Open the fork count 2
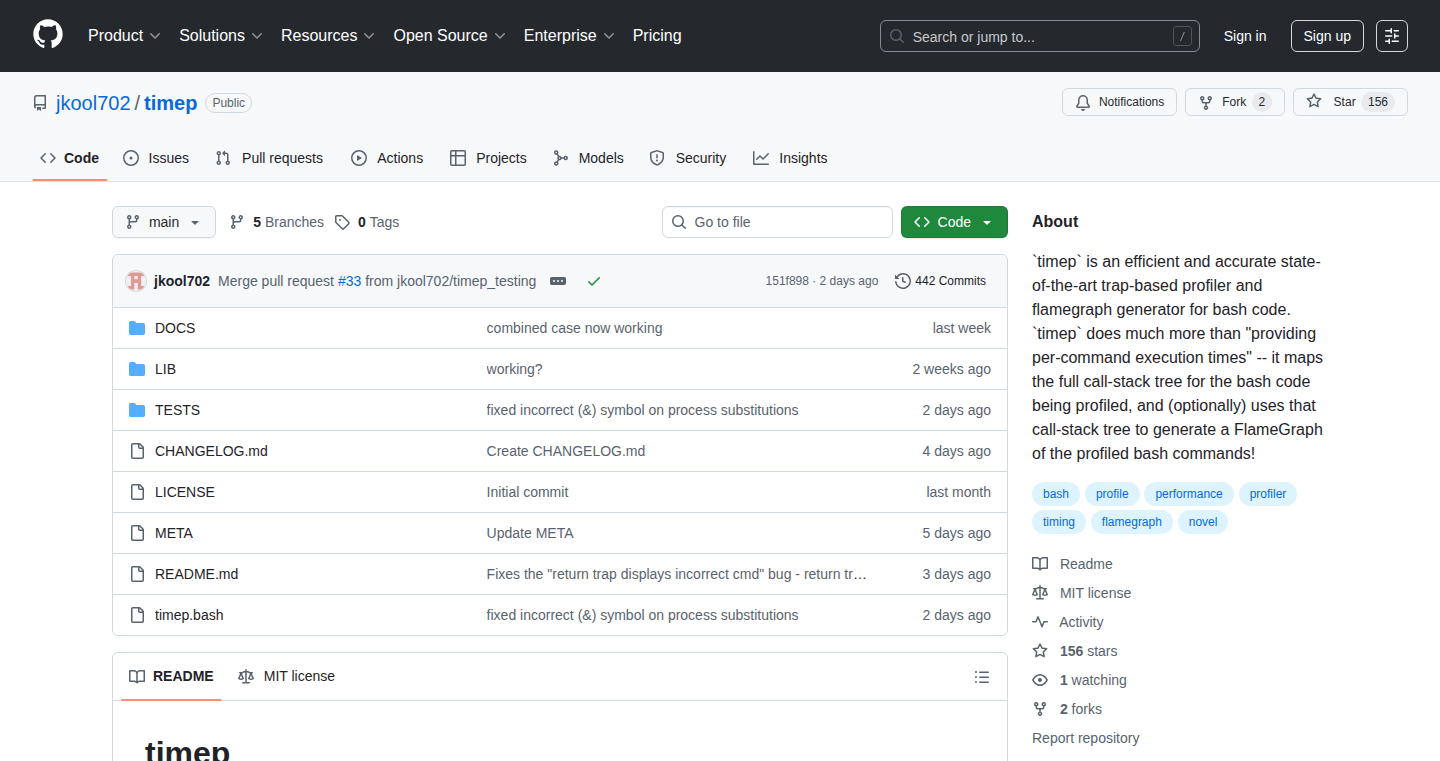Image resolution: width=1440 pixels, height=761 pixels. [x=1262, y=102]
